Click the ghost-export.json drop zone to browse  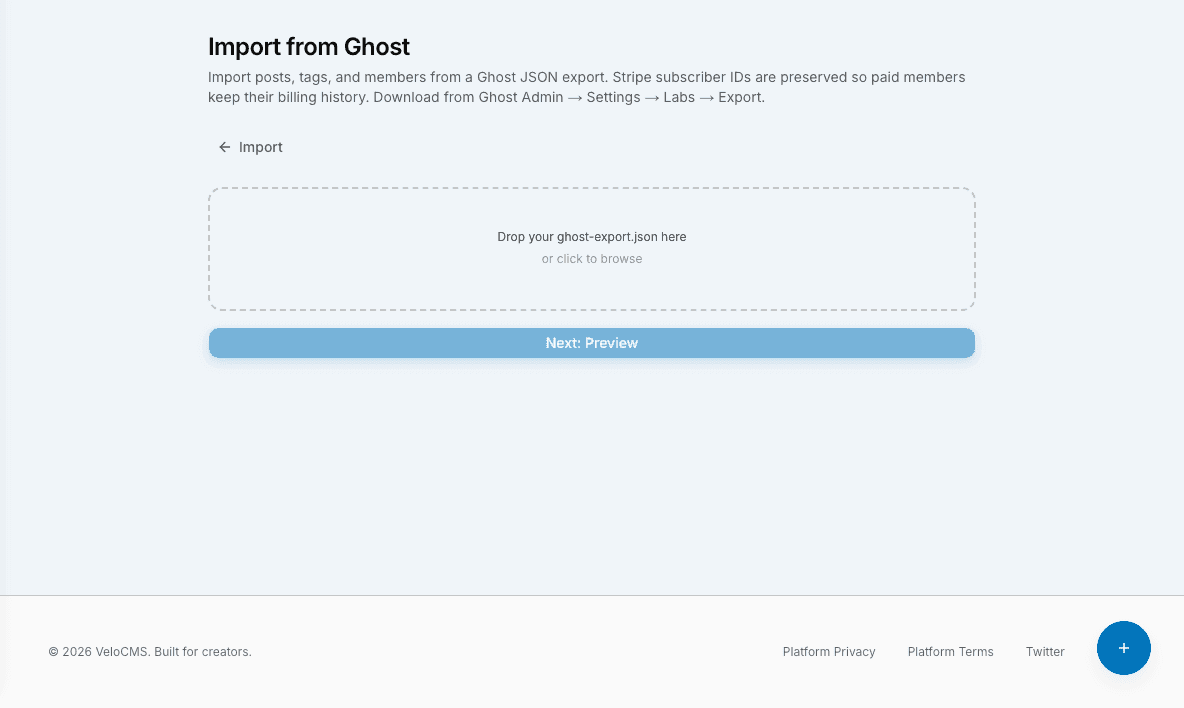pos(591,249)
